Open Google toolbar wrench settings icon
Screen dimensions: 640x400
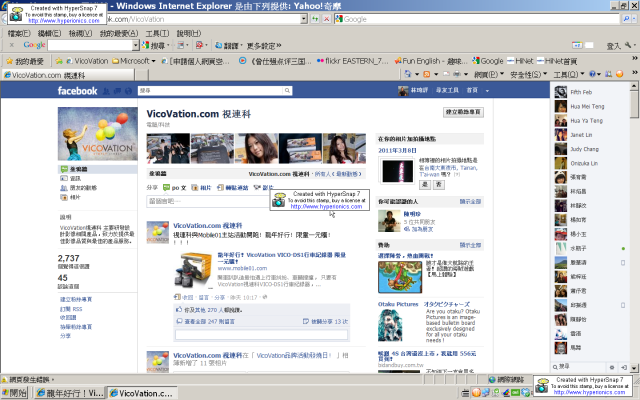coord(628,45)
